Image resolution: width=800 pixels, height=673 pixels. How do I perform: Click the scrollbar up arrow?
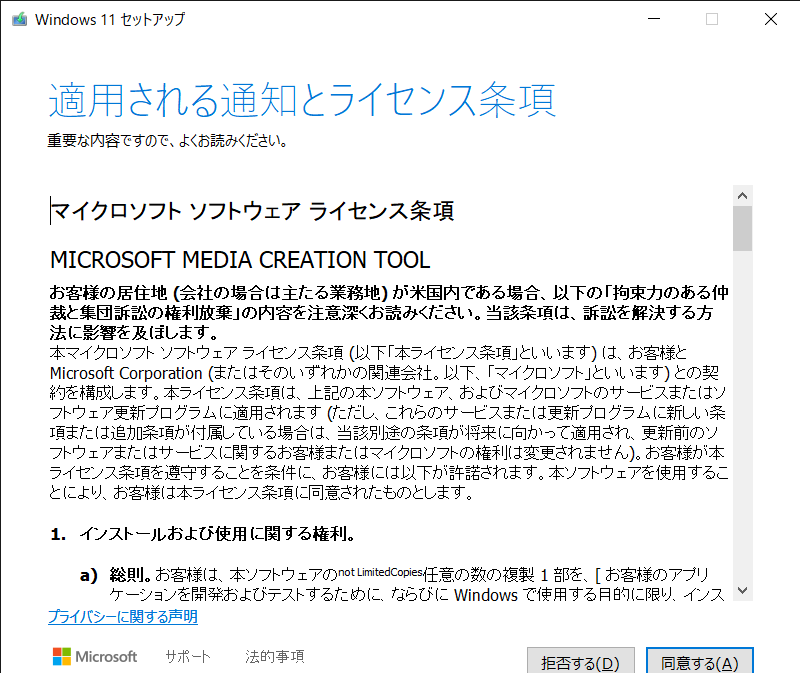point(742,195)
